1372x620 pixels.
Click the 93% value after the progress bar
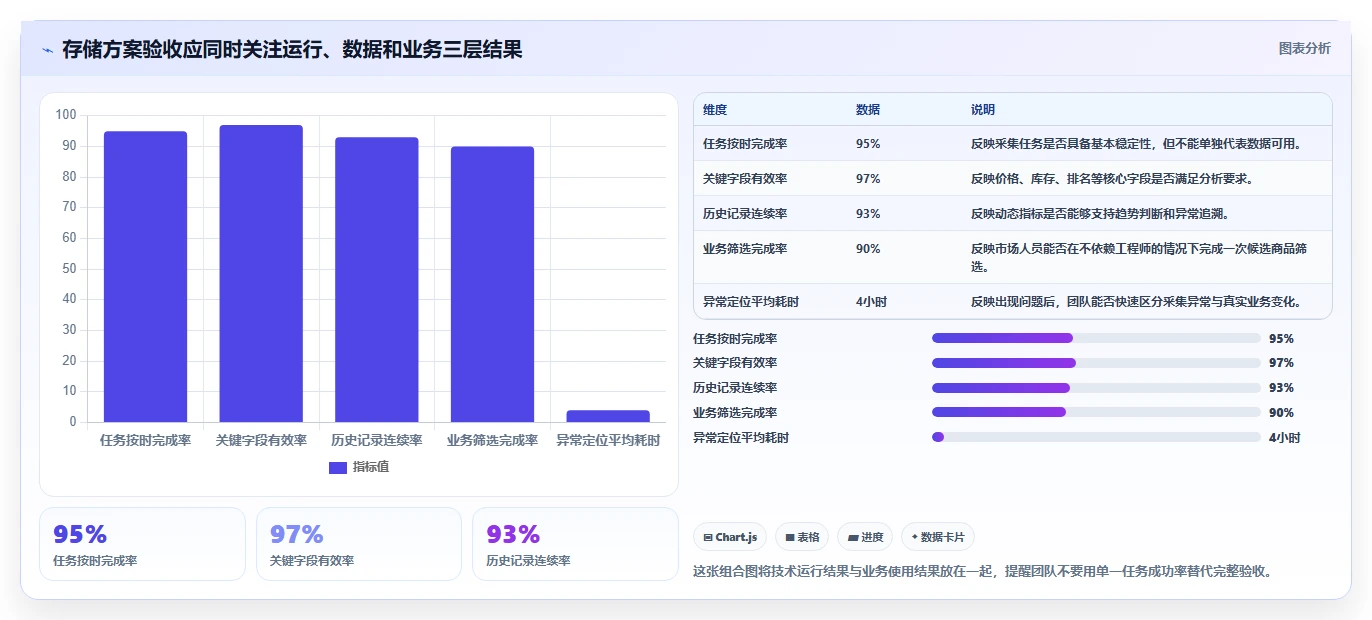click(1281, 388)
